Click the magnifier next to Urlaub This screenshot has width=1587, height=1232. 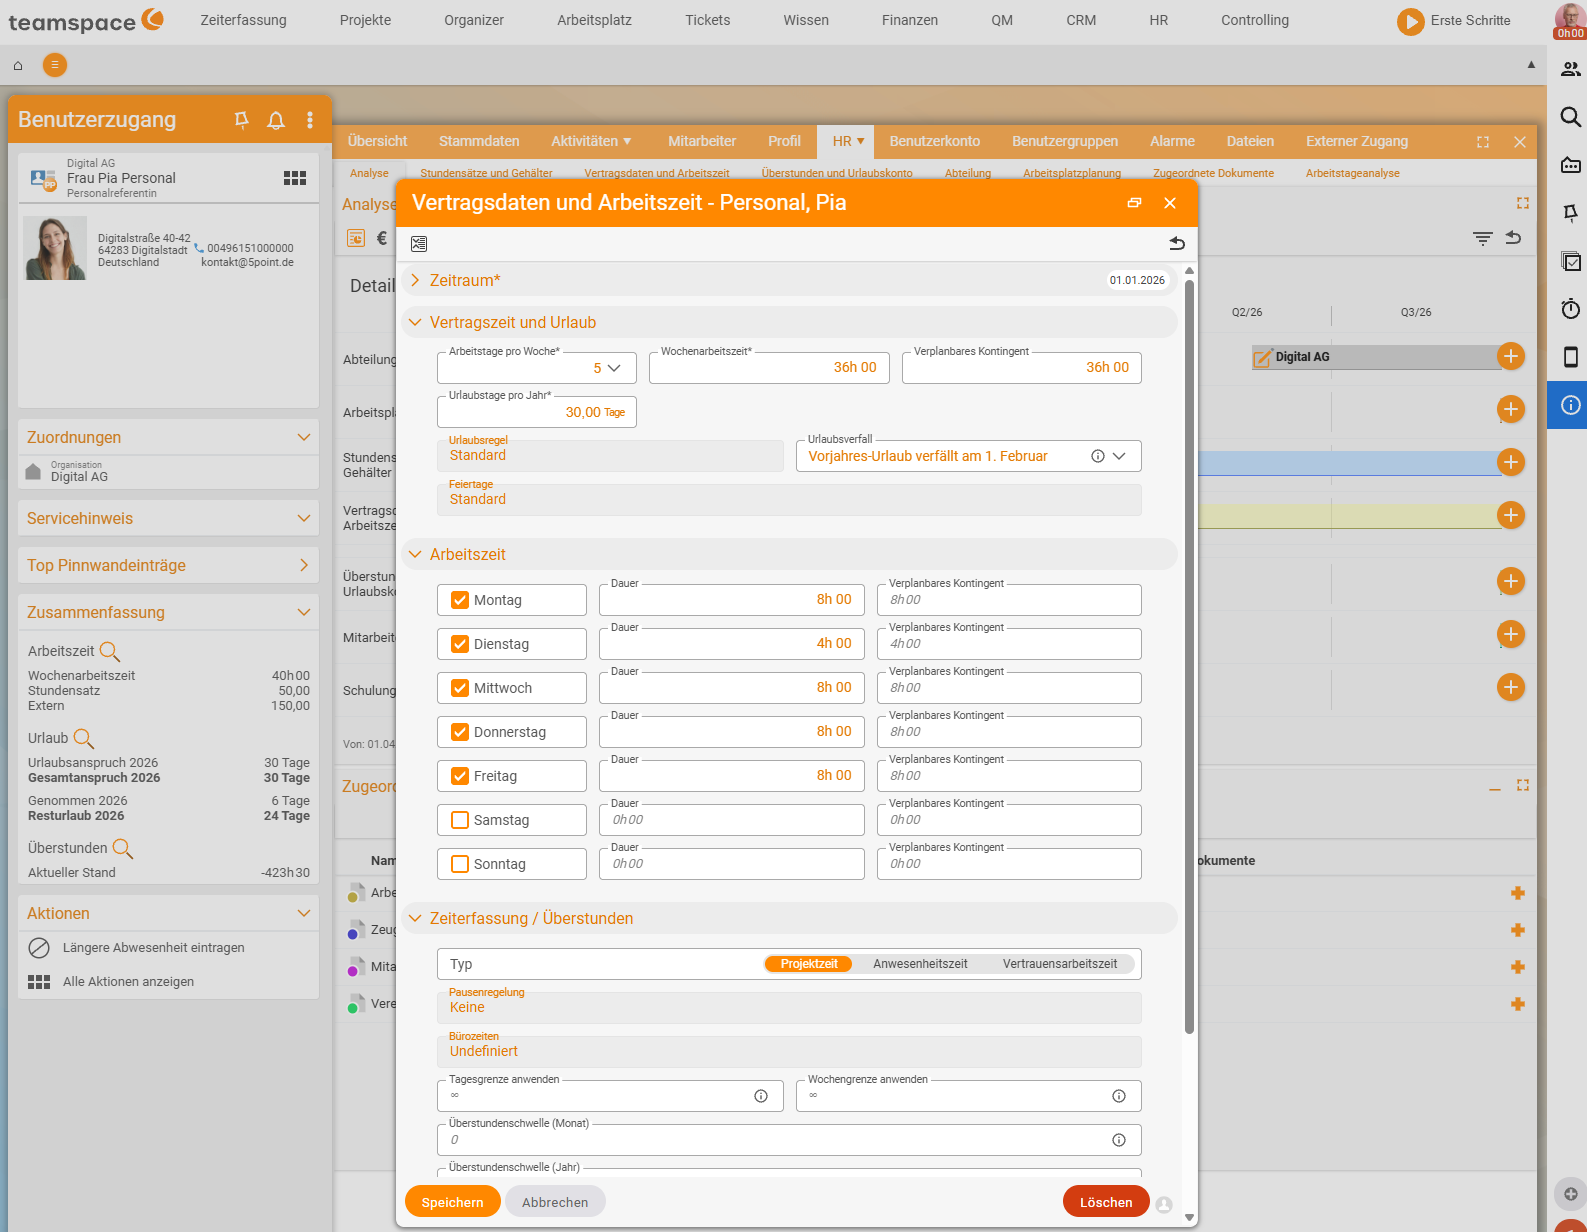(x=84, y=739)
